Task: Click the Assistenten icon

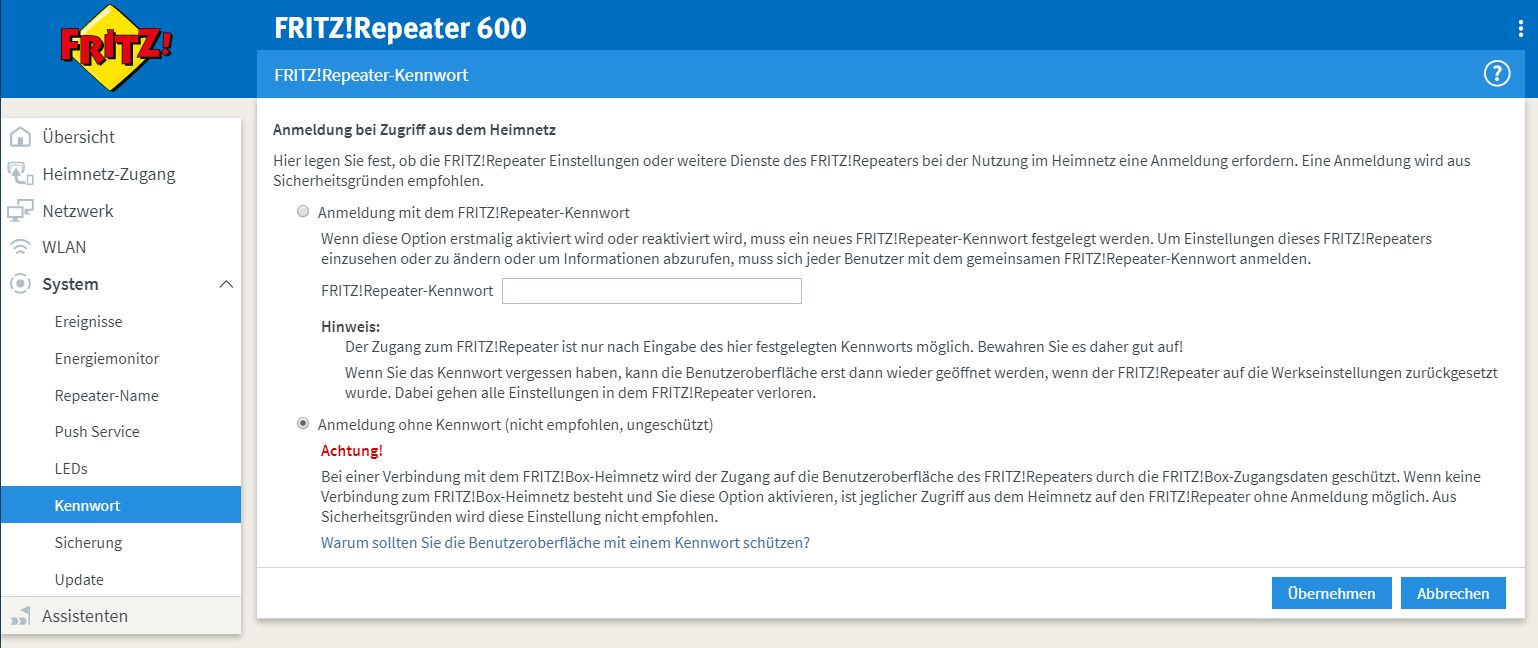Action: coord(20,616)
